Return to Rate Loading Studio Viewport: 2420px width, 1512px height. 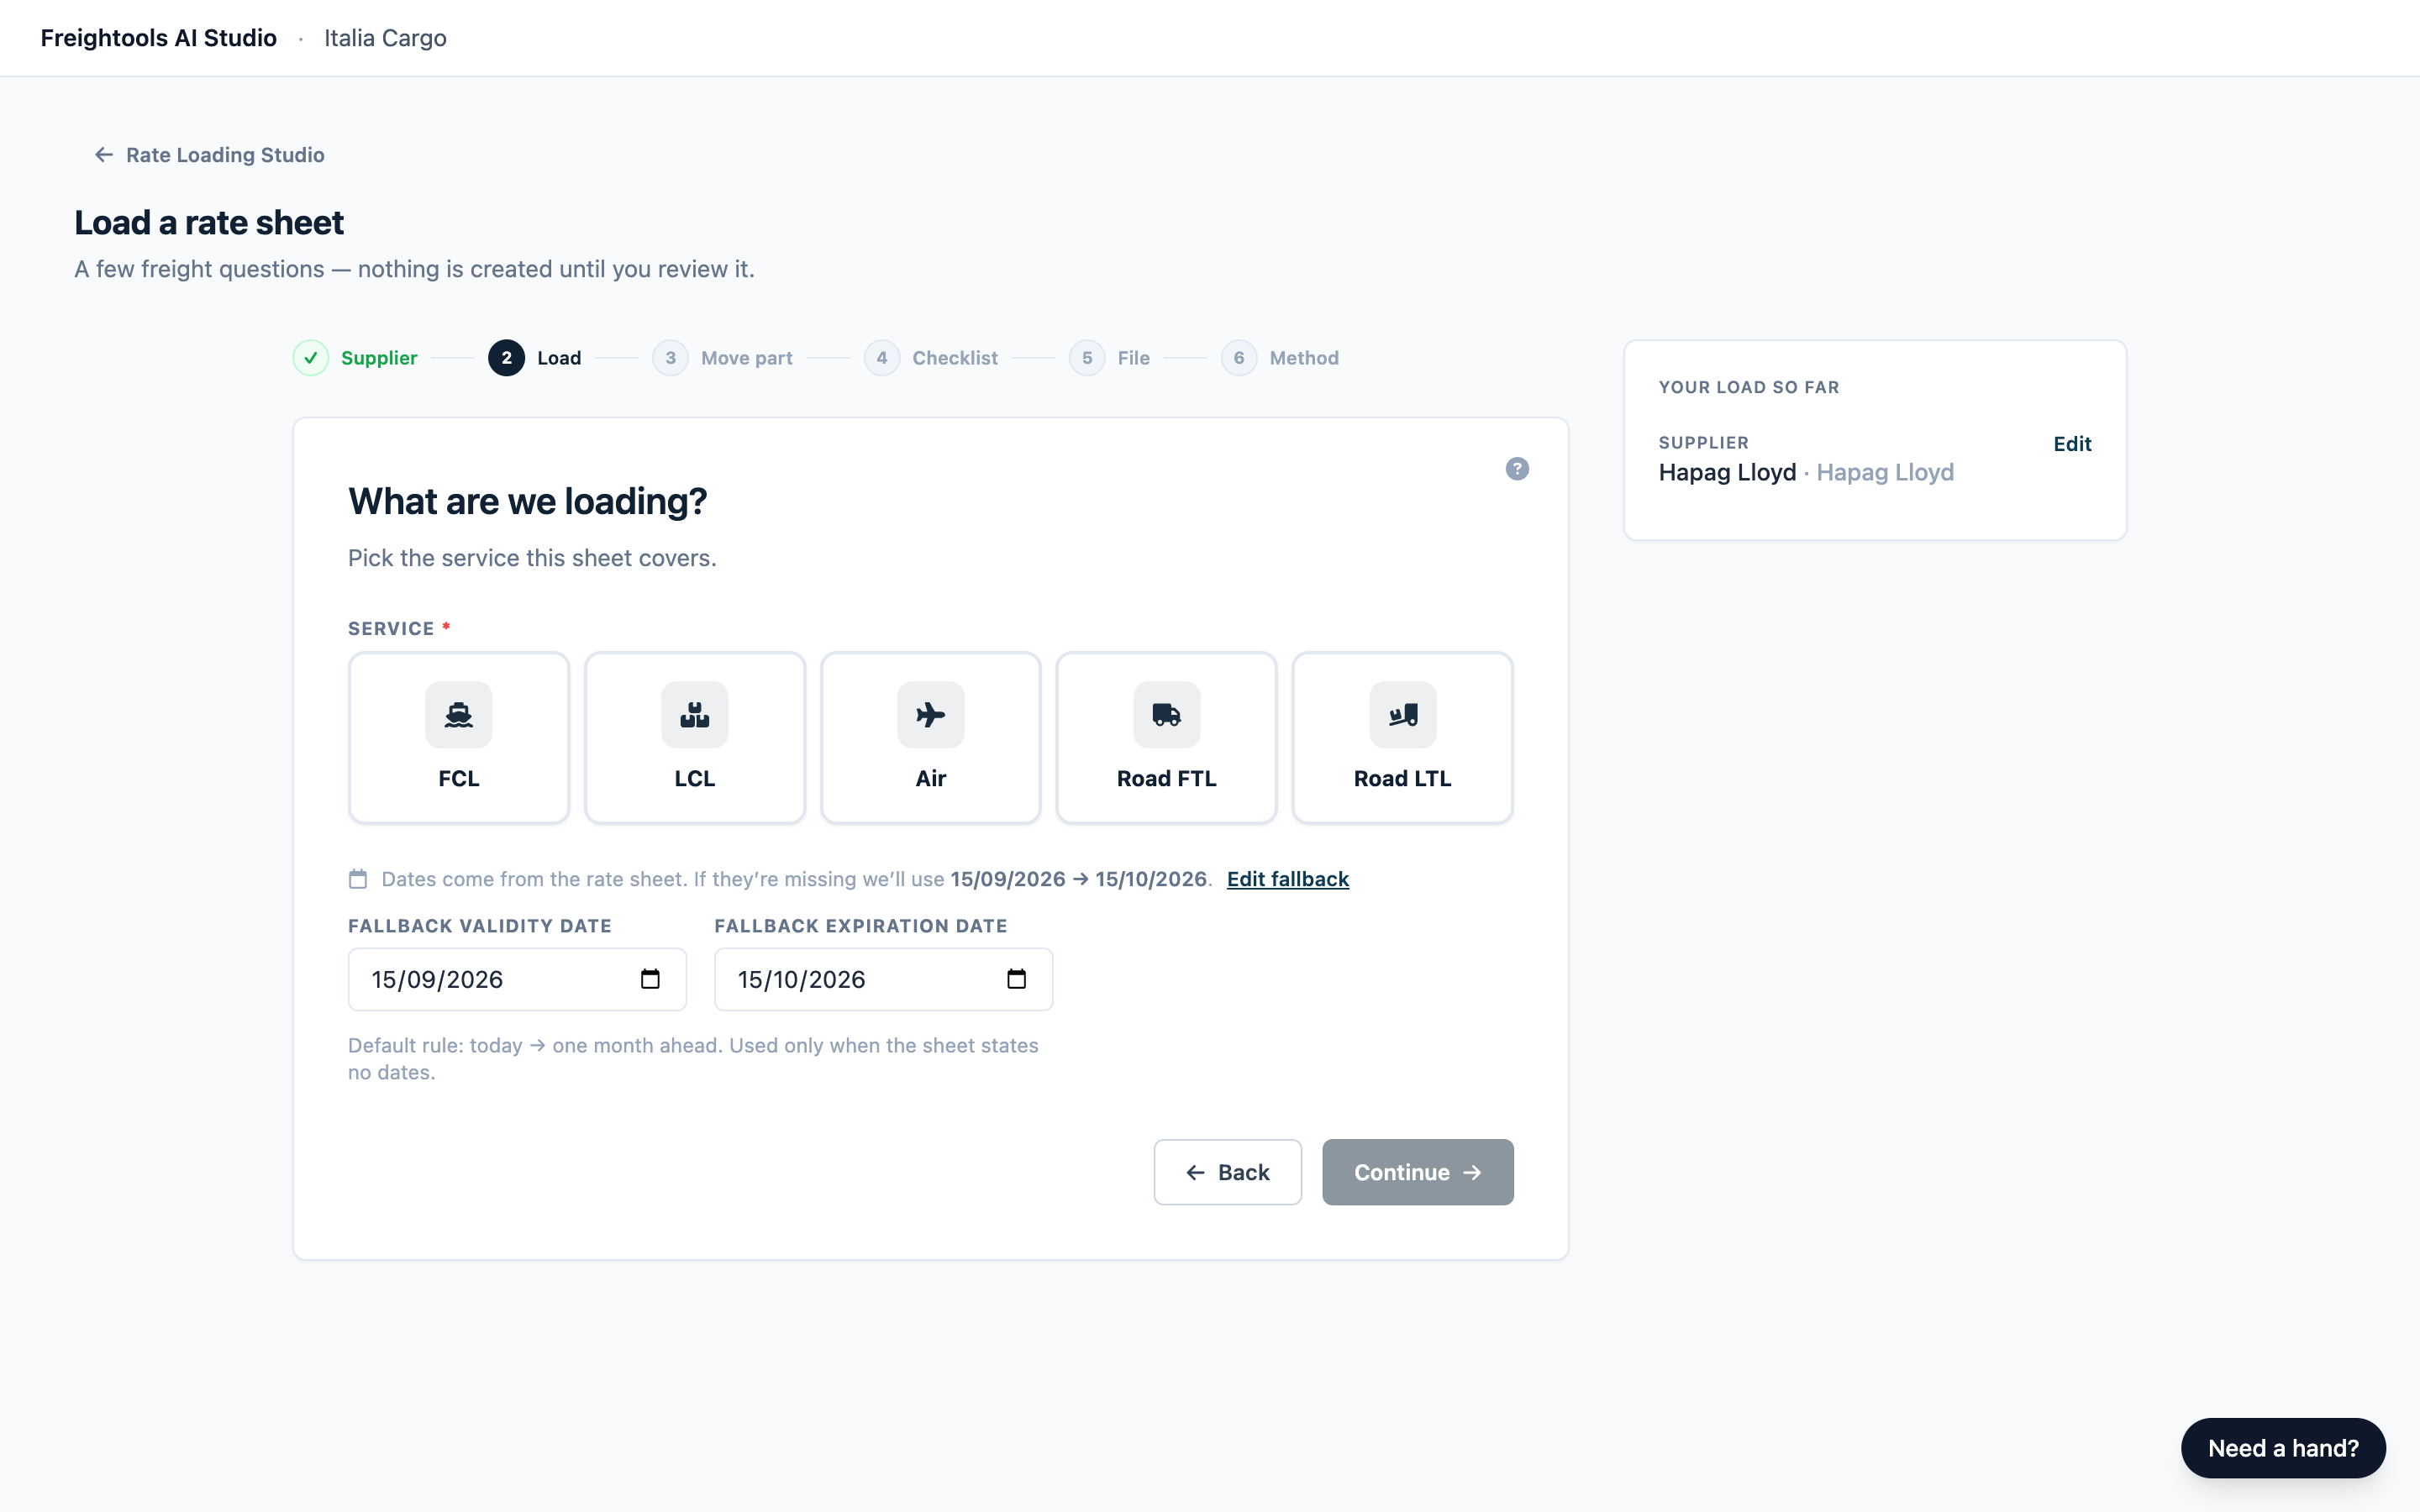coord(209,155)
